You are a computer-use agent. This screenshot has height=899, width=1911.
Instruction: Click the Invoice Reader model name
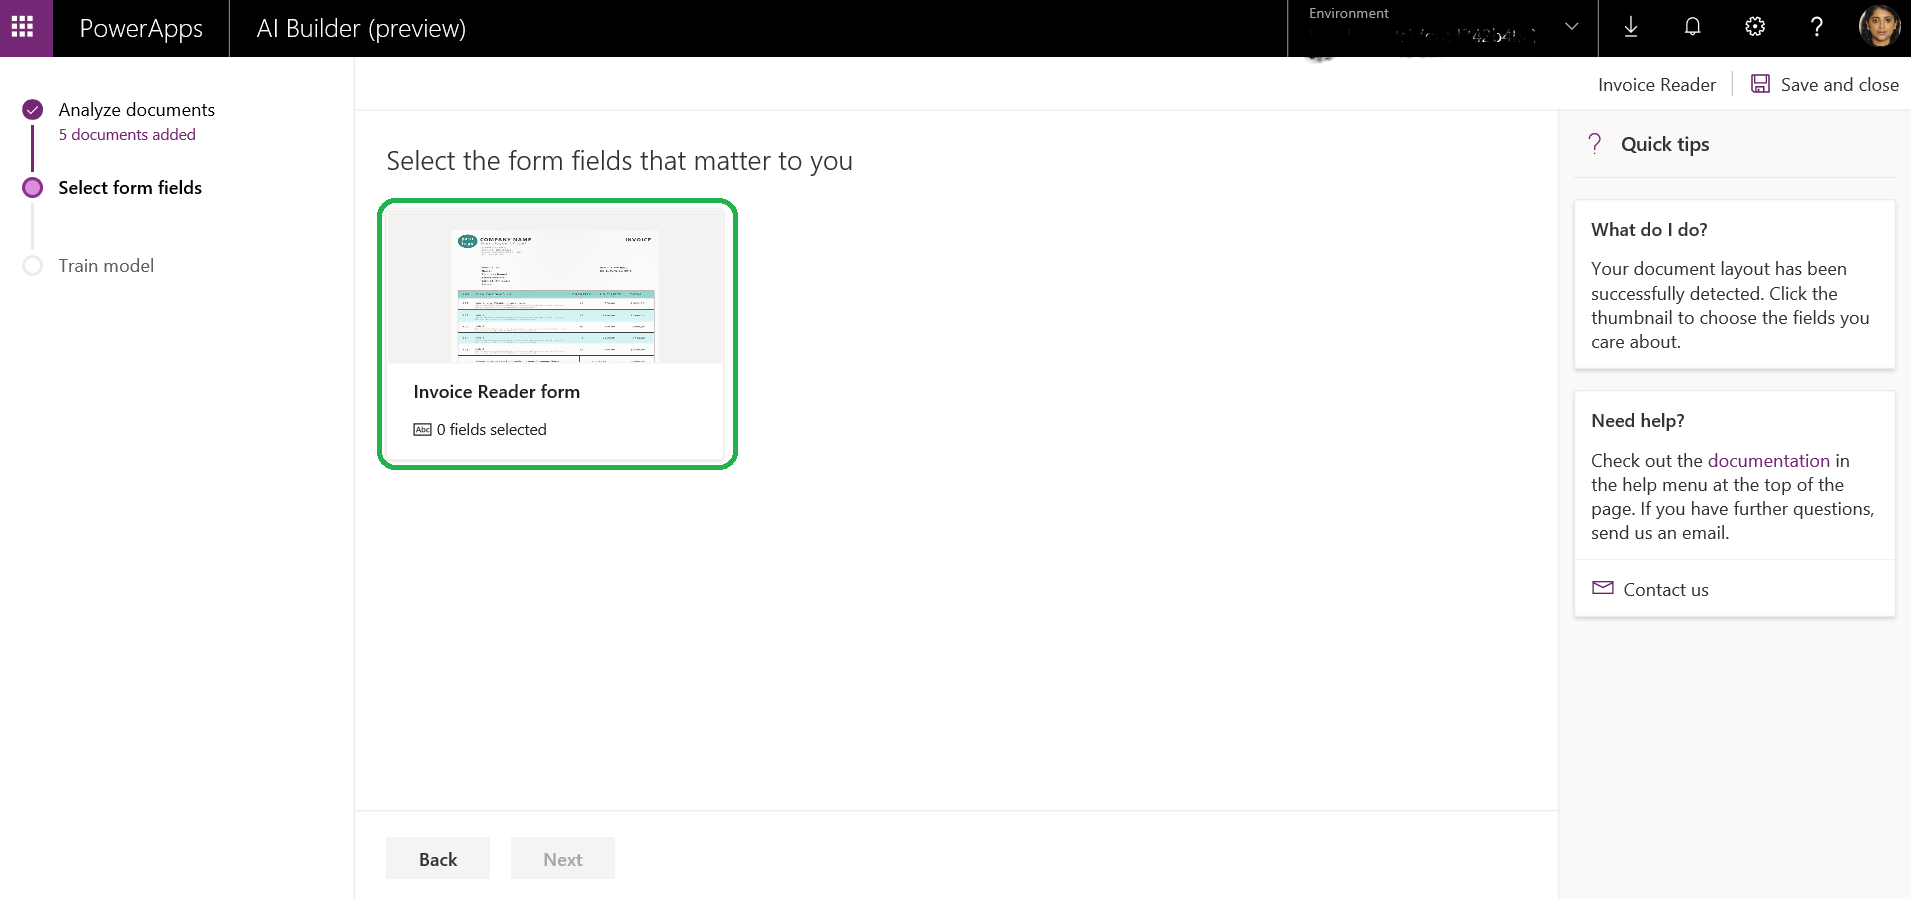[x=1656, y=85]
